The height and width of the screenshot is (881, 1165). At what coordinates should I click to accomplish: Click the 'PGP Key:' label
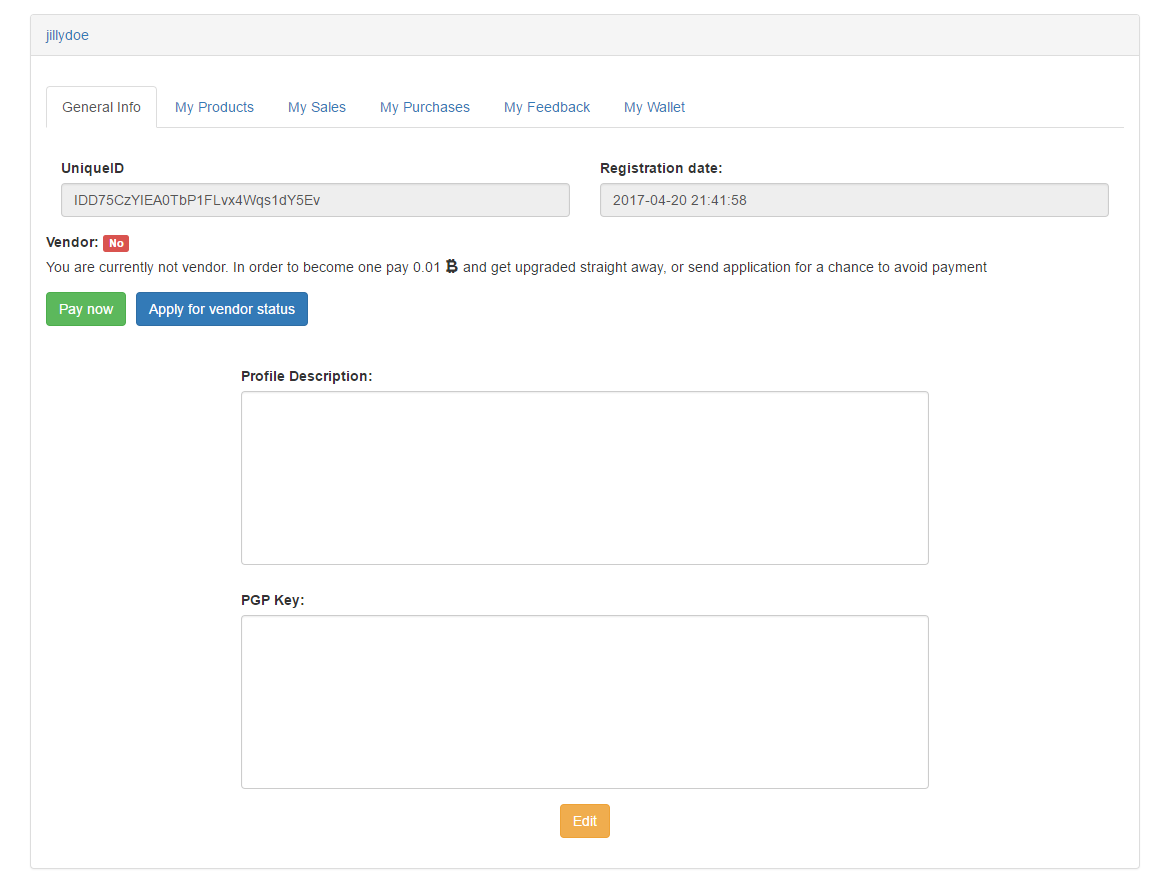(272, 600)
